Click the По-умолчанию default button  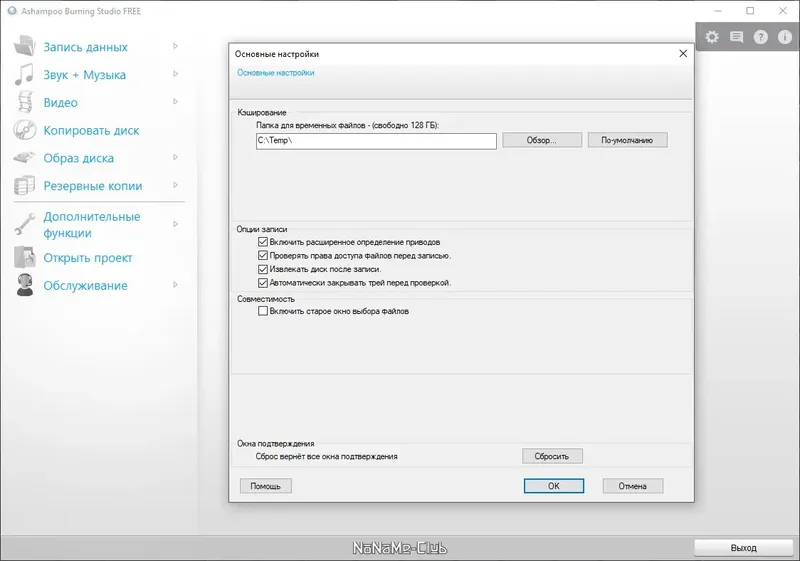click(627, 140)
